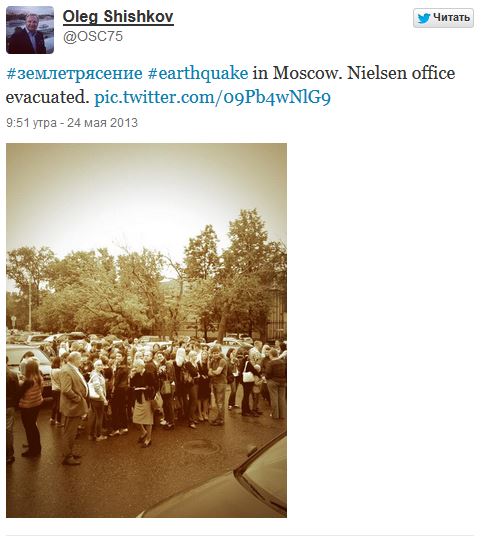Screen dimensions: 485x536
Task: Open the #earthquake hashtag
Action: (198, 73)
